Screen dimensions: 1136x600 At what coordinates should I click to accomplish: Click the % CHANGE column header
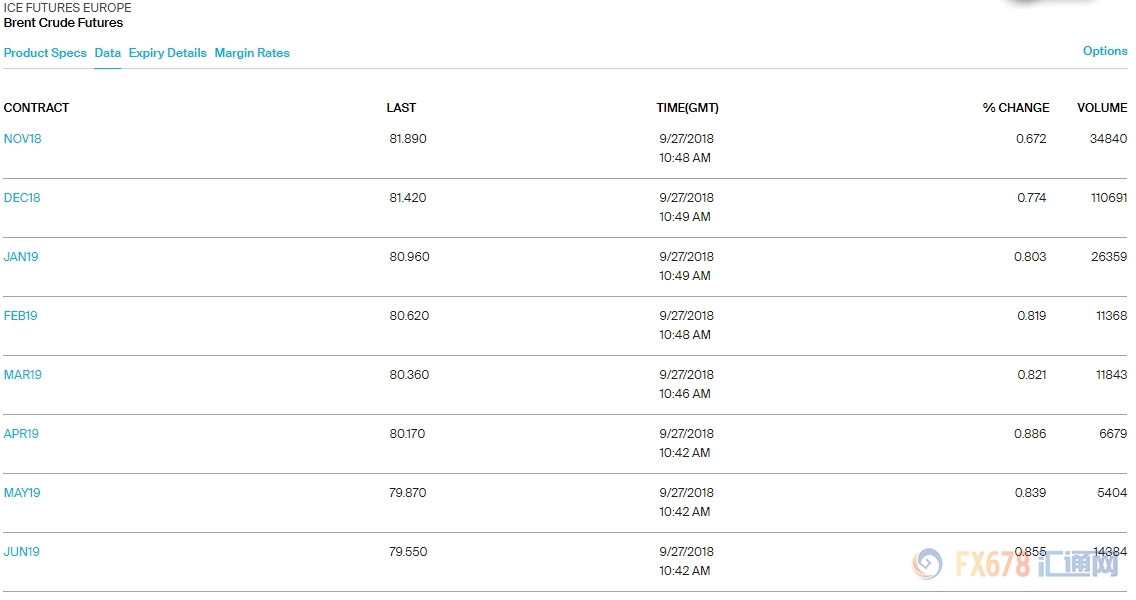pos(1016,108)
